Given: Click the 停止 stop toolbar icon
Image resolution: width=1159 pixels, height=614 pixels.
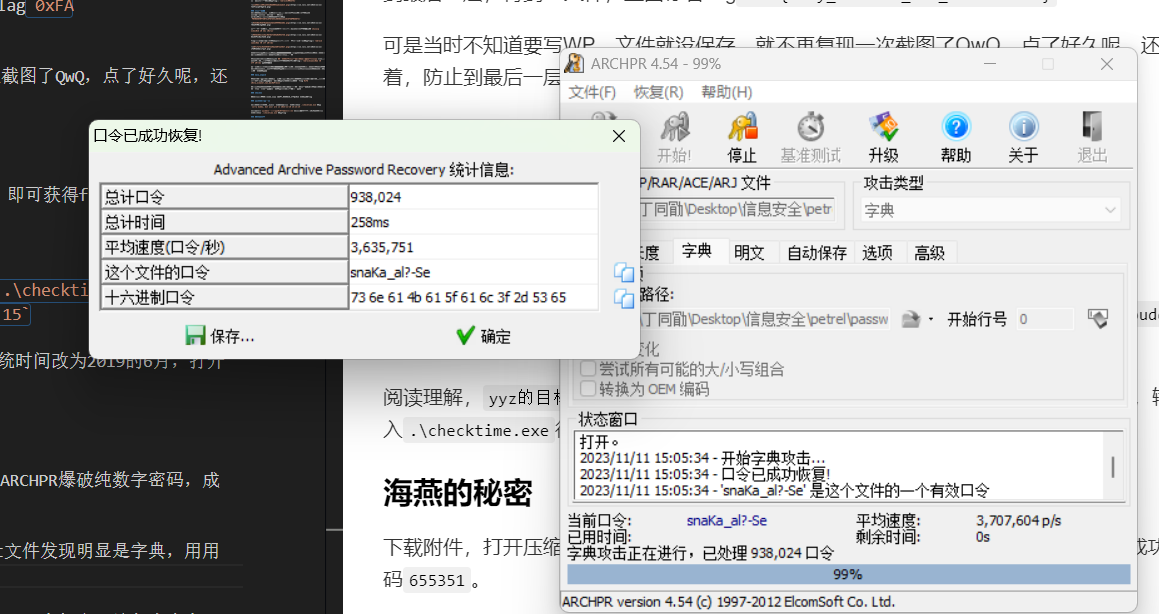Looking at the screenshot, I should 742,137.
